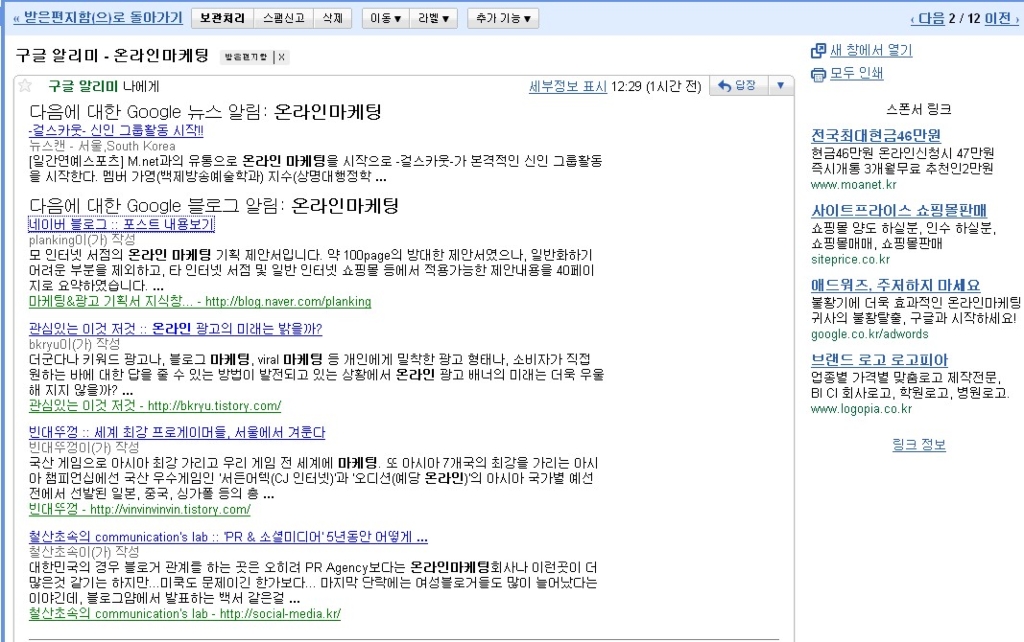Click timestamp 12:29 (1시간 전)
1024x642 pixels.
[x=656, y=86]
